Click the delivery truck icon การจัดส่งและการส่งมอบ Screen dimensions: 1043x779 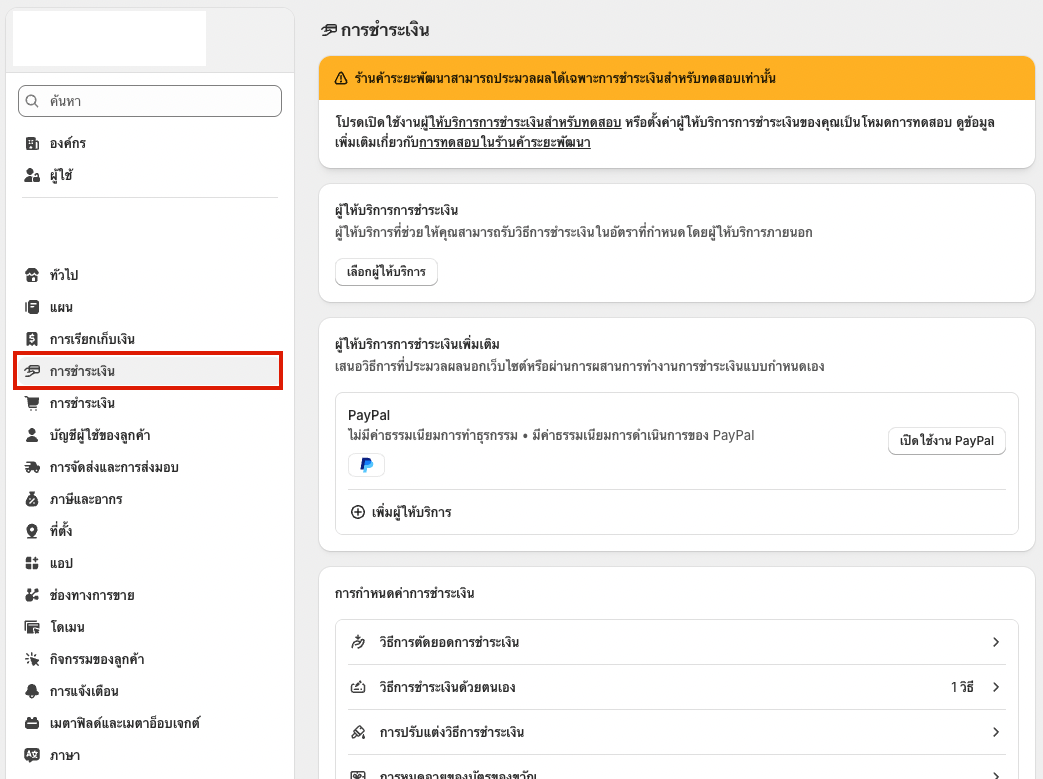32,467
